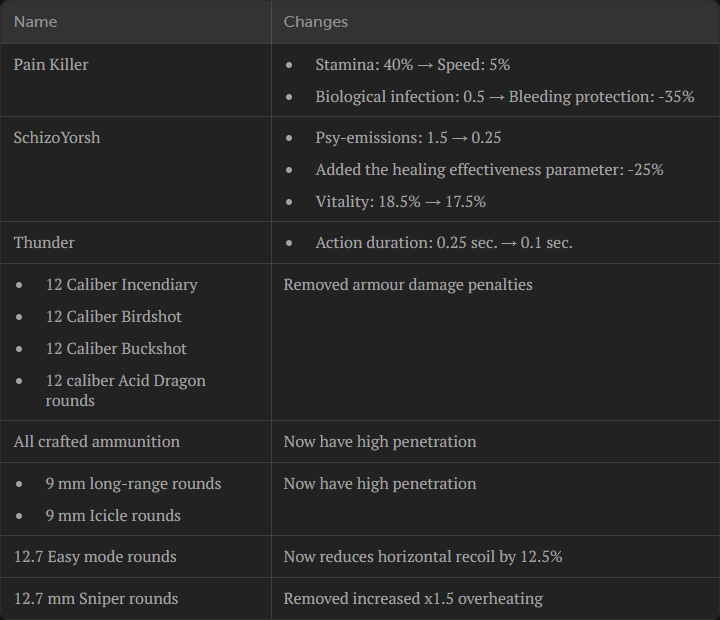Click the Biological infection change line
This screenshot has height=620, width=720.
pos(504,97)
